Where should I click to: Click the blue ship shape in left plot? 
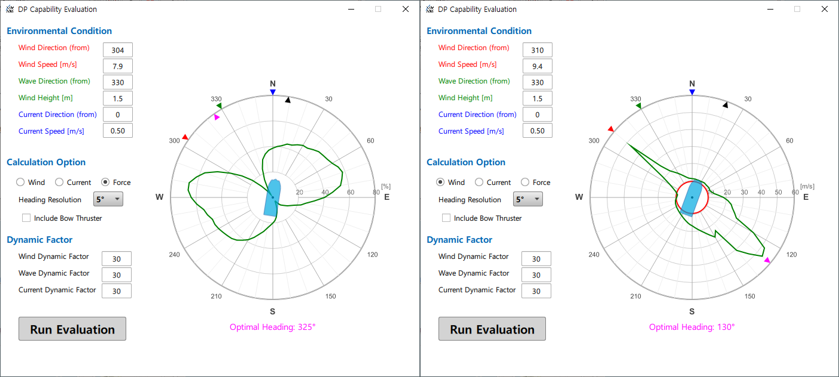click(x=272, y=197)
